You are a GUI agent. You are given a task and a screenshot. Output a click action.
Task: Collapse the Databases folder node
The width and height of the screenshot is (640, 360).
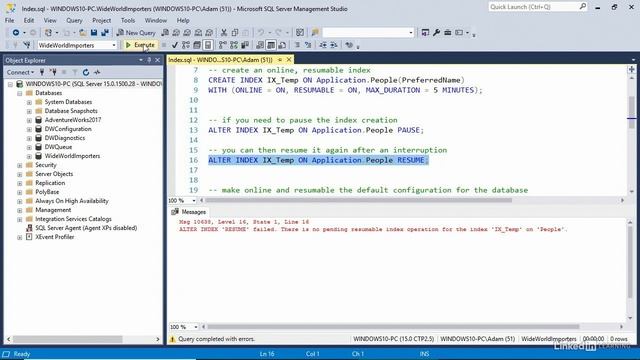20,93
